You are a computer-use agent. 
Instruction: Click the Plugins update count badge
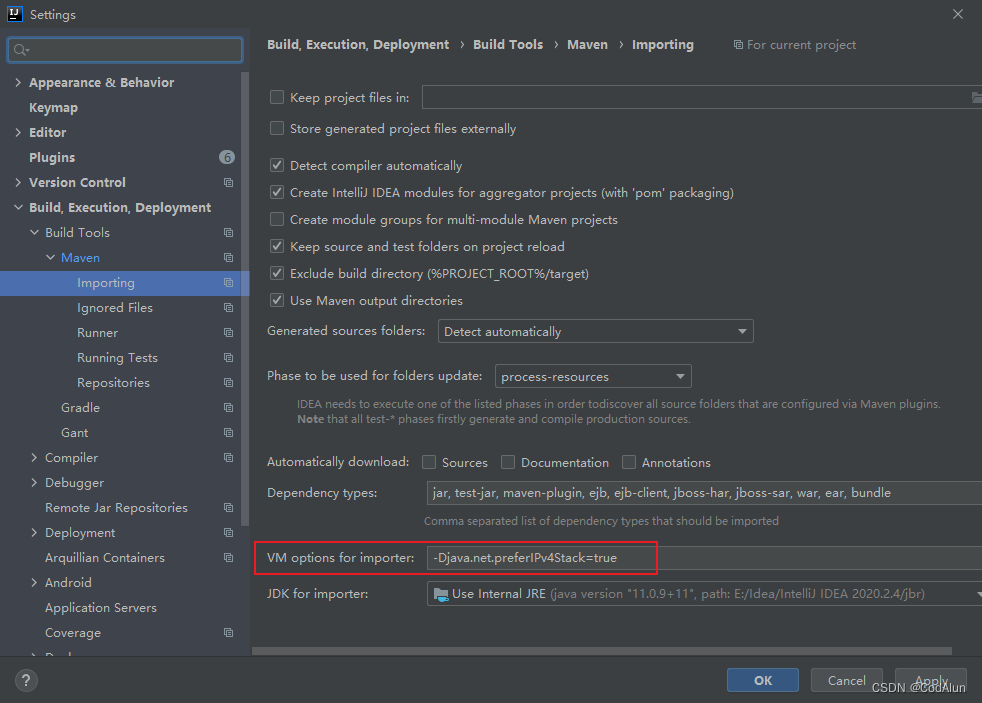(x=227, y=157)
